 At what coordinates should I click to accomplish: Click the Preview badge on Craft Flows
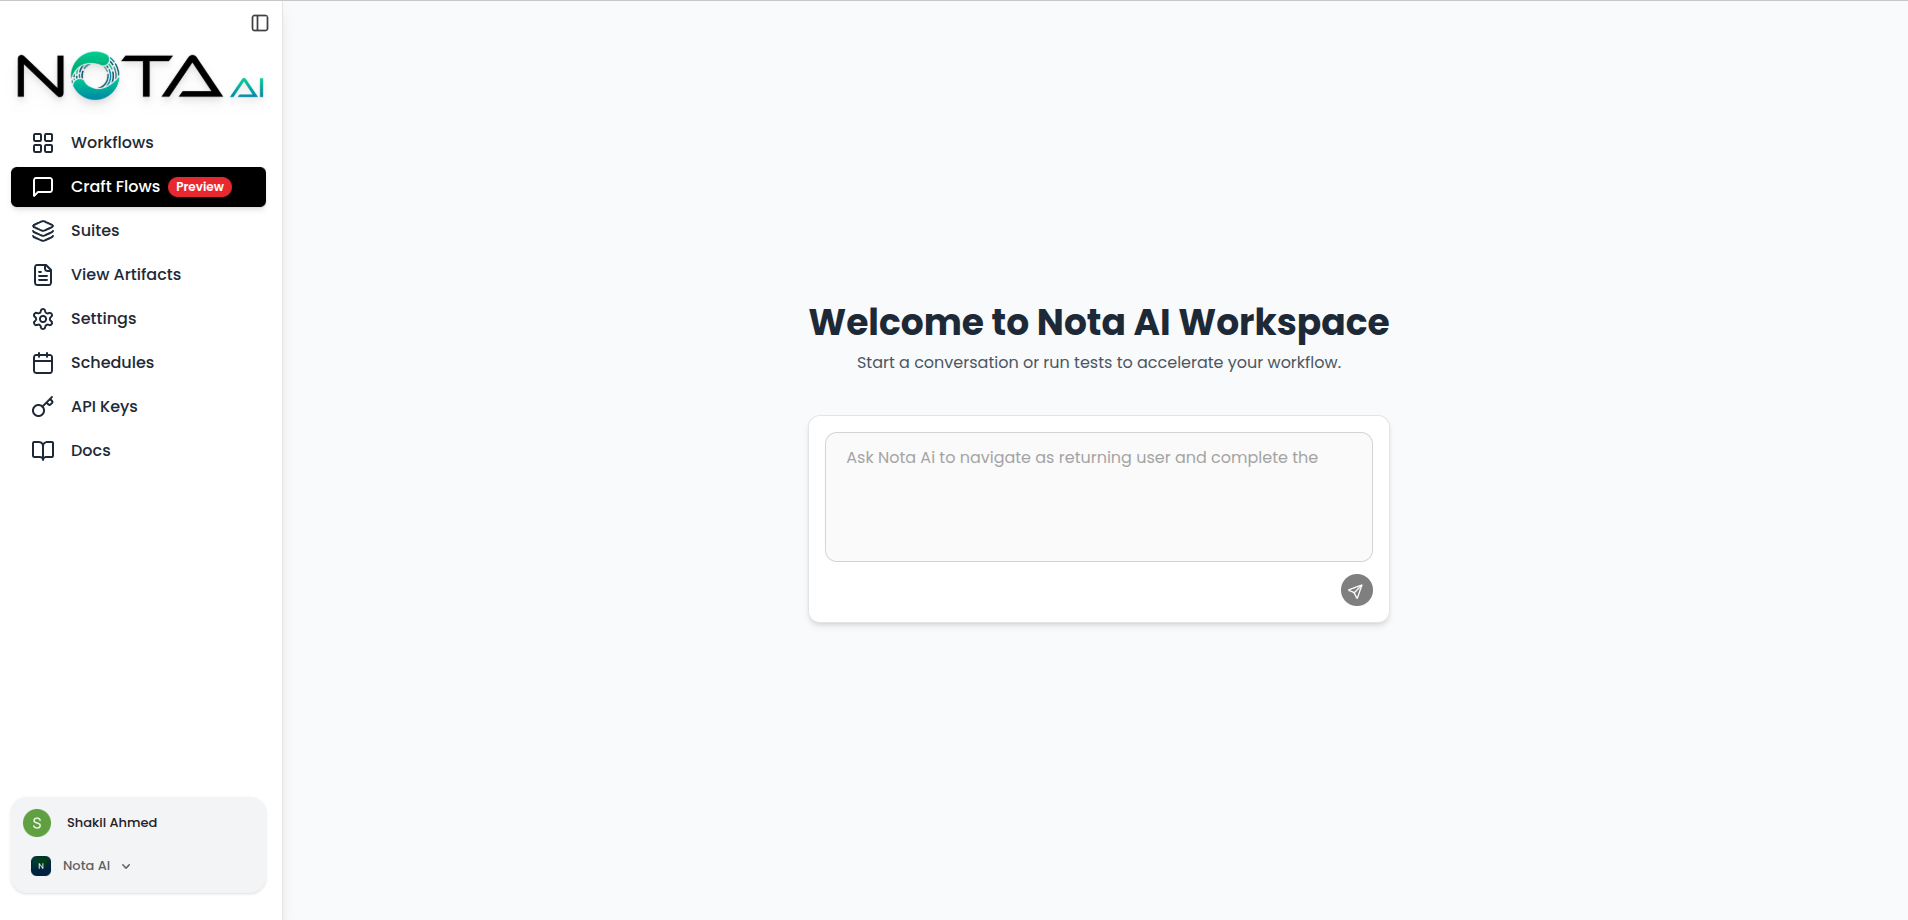tap(199, 186)
